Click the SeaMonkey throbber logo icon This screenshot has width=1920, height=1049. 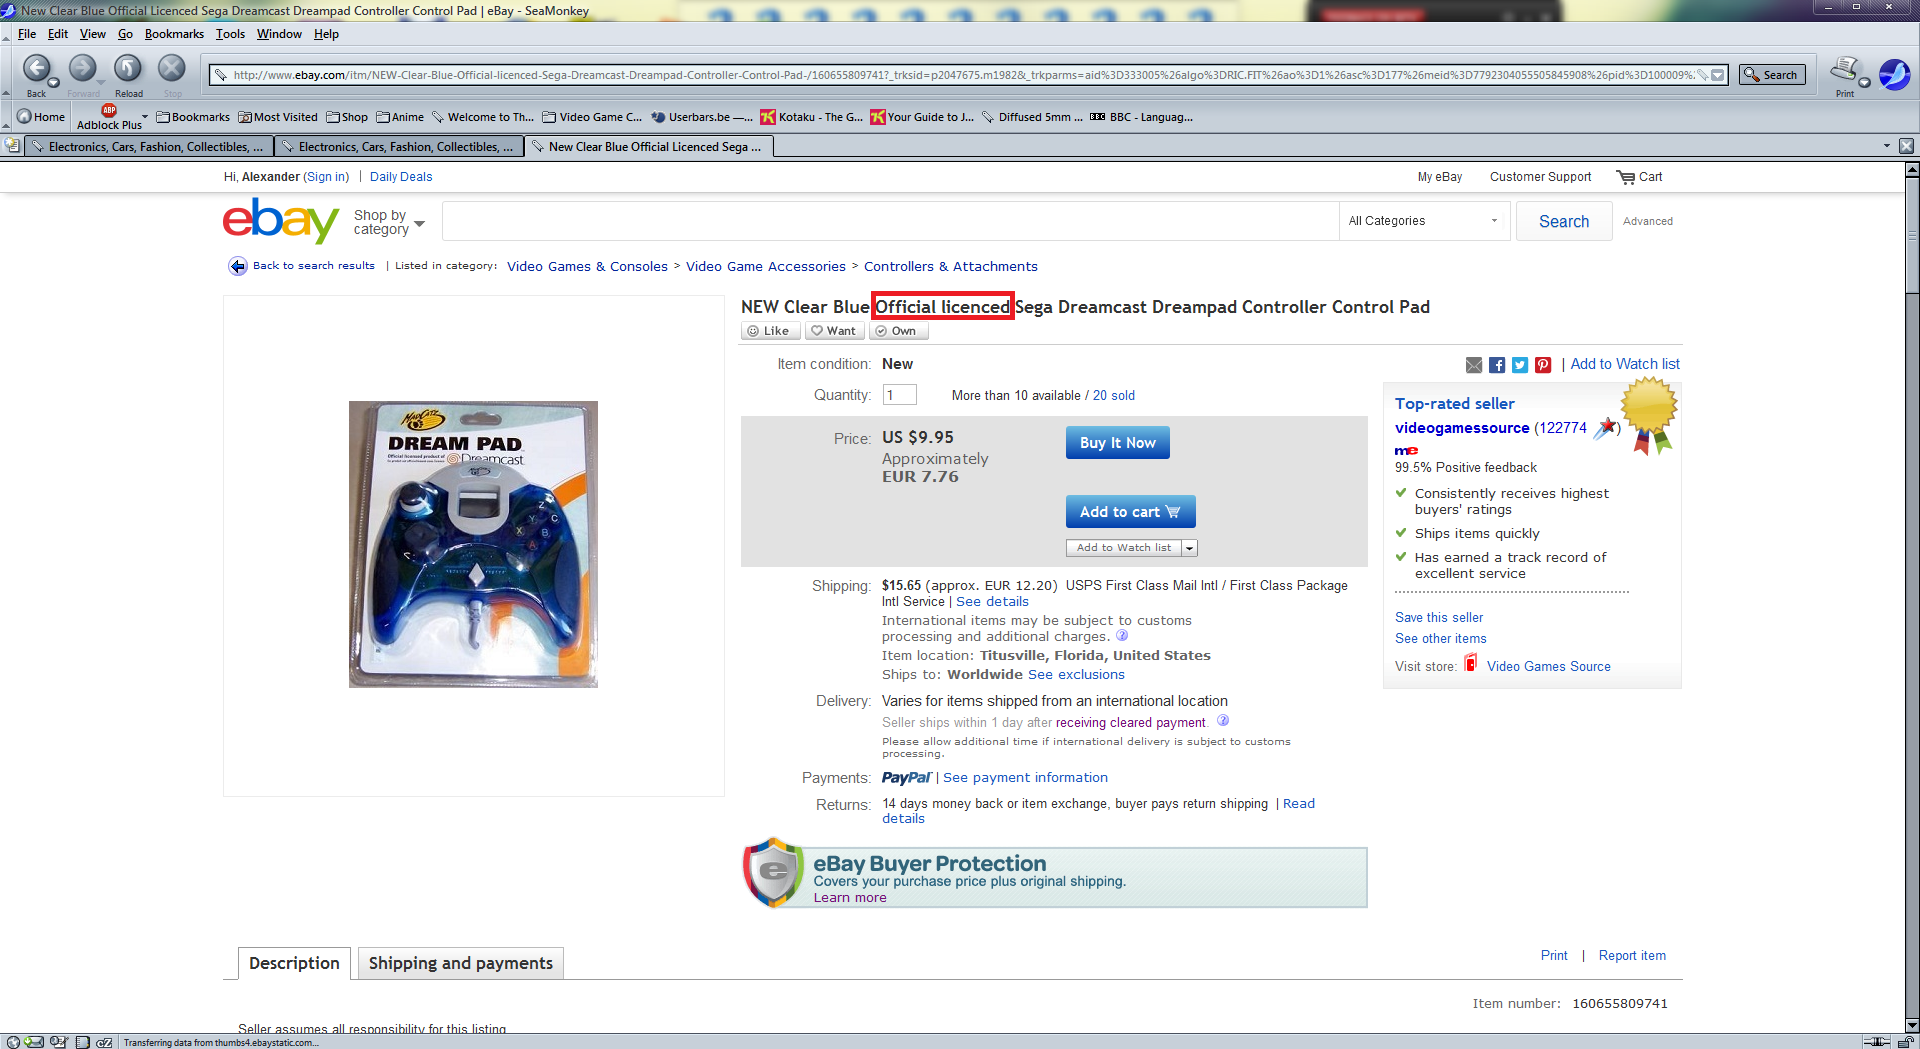point(1894,74)
